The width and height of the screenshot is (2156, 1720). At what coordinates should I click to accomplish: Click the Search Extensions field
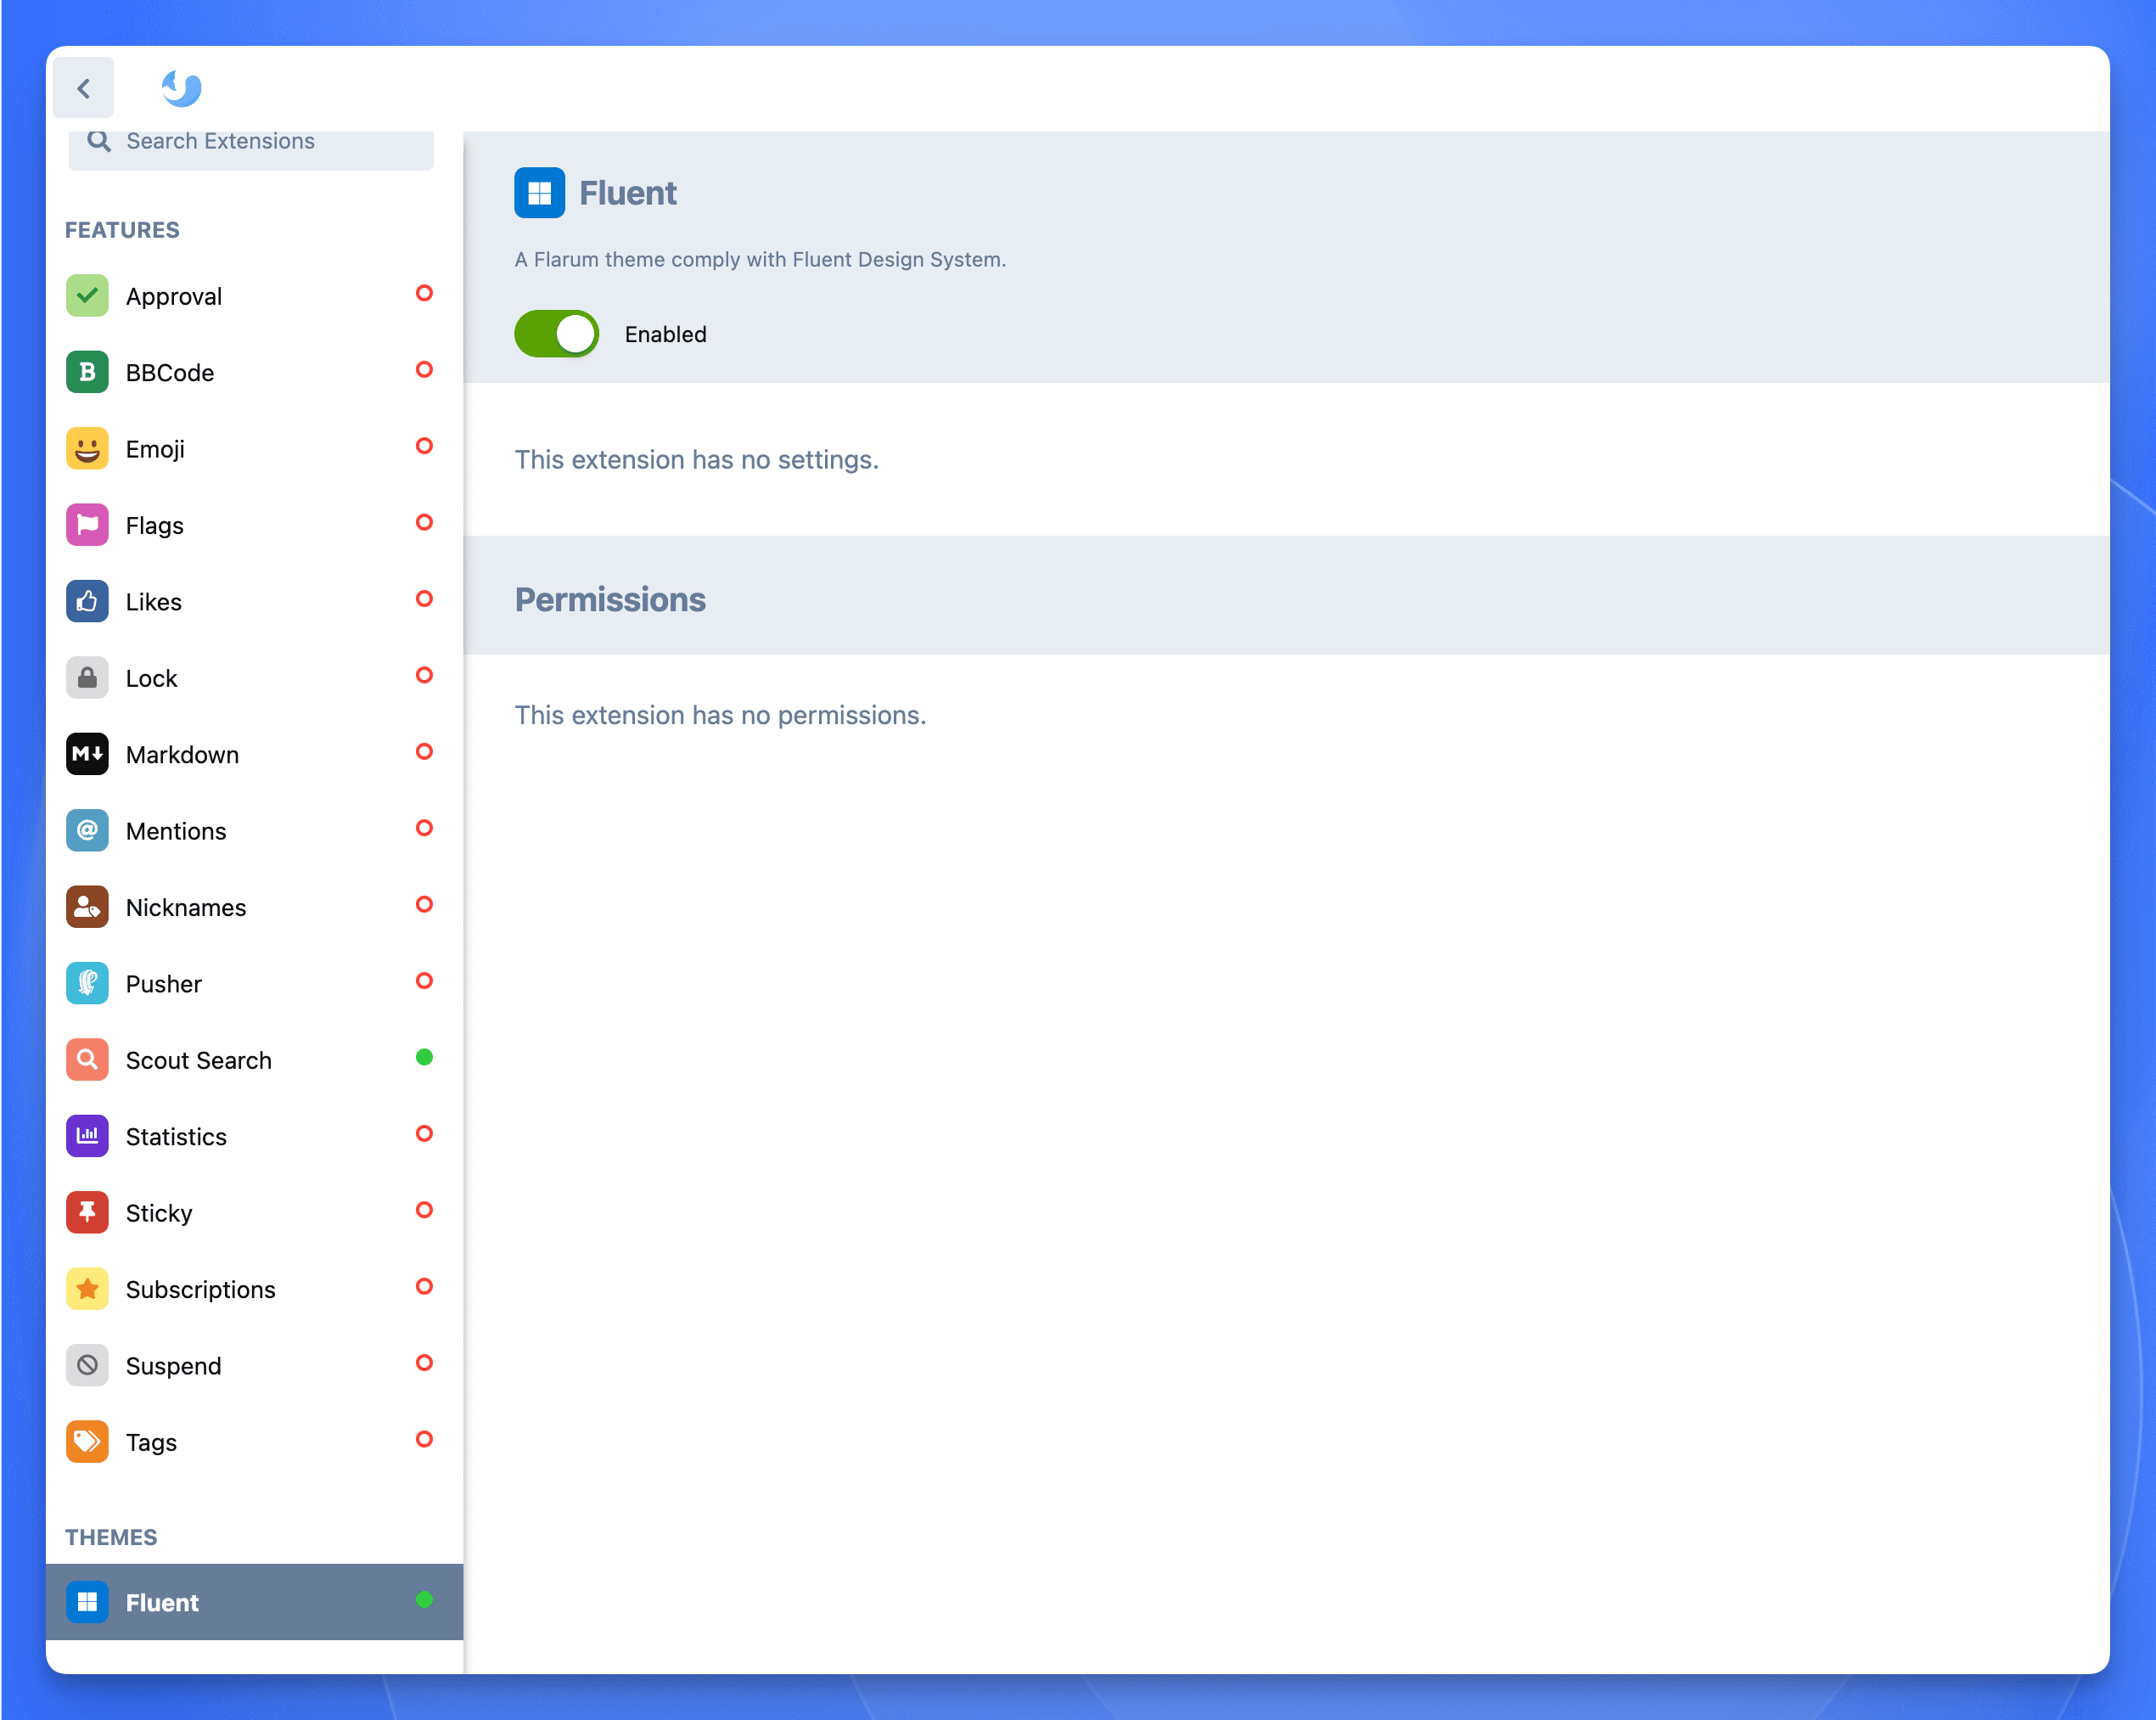[250, 141]
